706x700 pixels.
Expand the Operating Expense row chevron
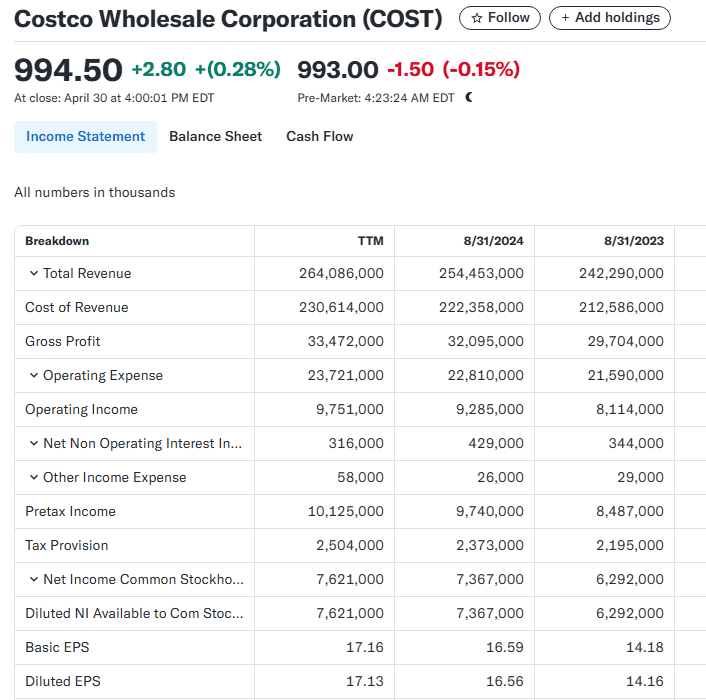pos(33,375)
